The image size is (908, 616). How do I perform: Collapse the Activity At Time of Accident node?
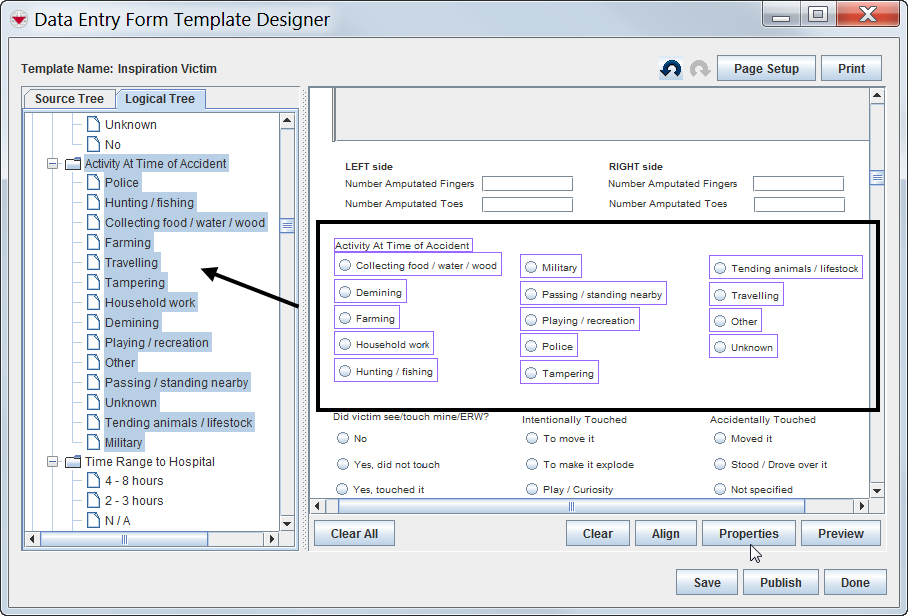tap(52, 164)
